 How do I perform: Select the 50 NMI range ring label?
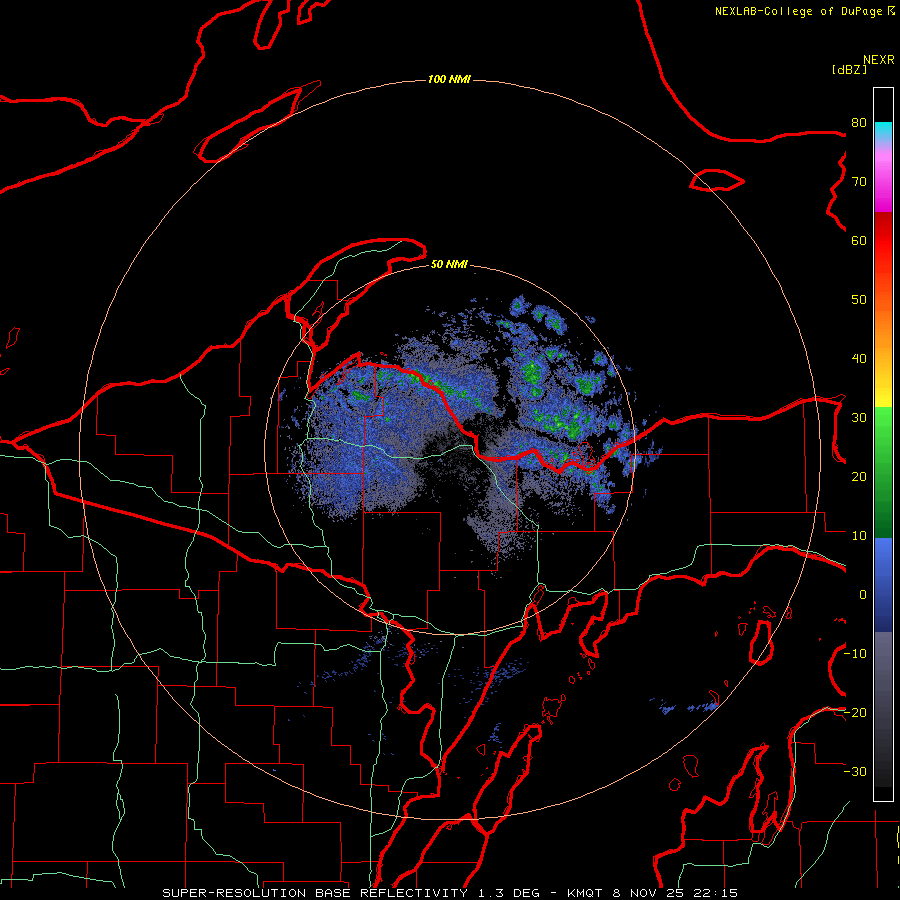click(x=449, y=264)
